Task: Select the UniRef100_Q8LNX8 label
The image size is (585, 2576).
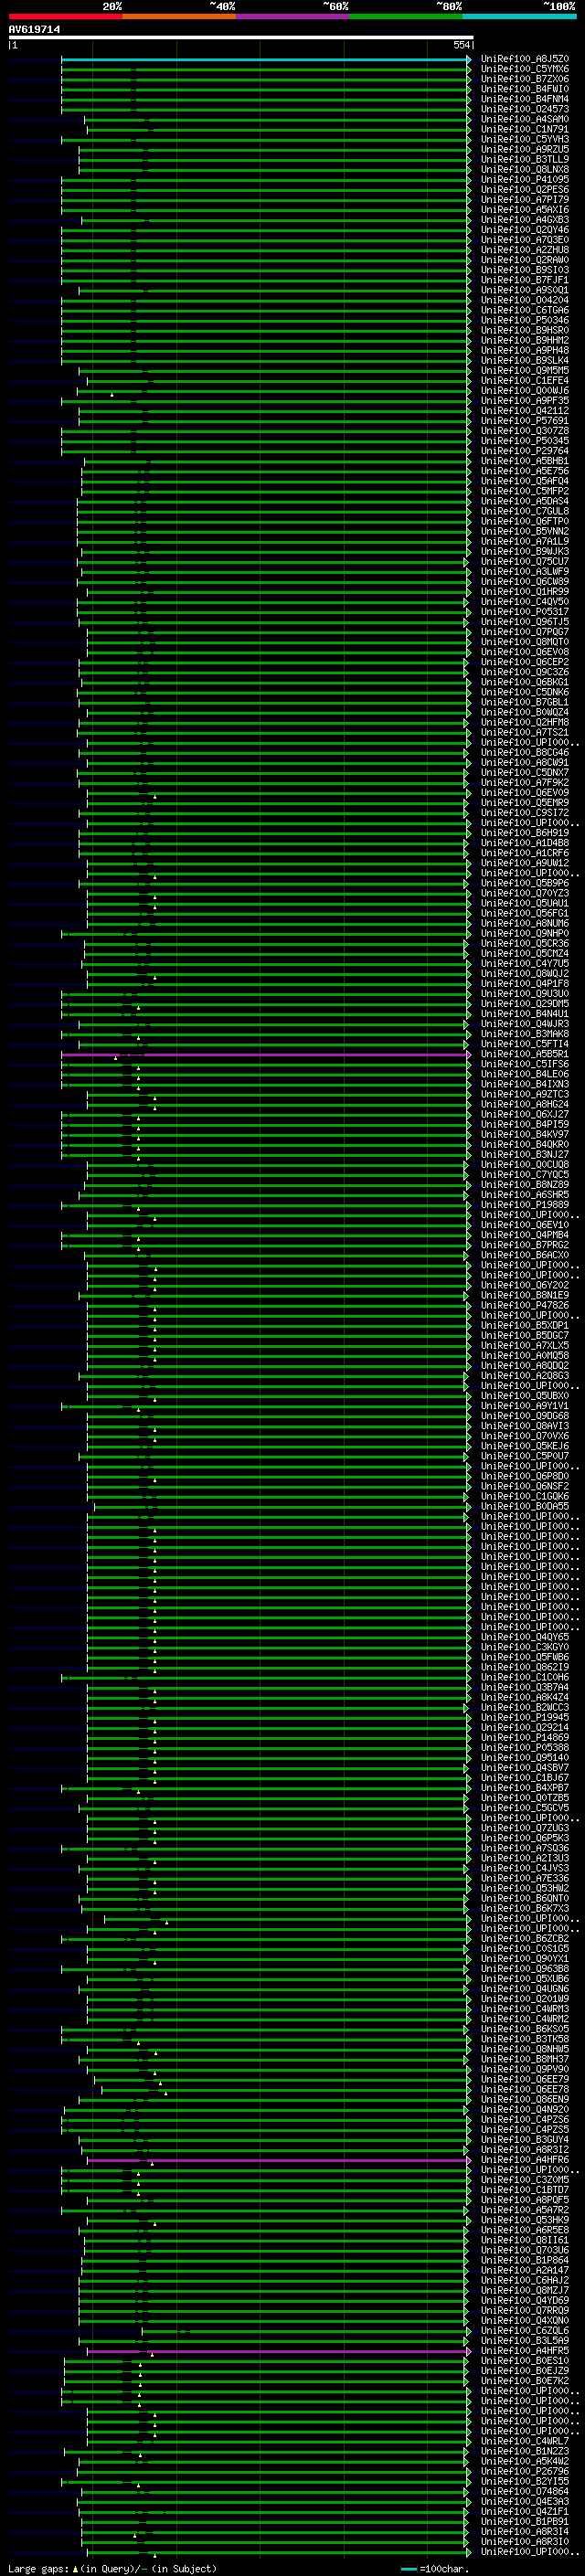Action: tap(525, 169)
